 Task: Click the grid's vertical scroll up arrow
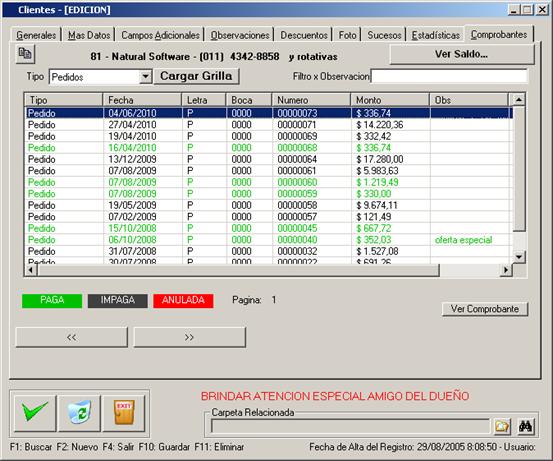pyautogui.click(x=519, y=100)
